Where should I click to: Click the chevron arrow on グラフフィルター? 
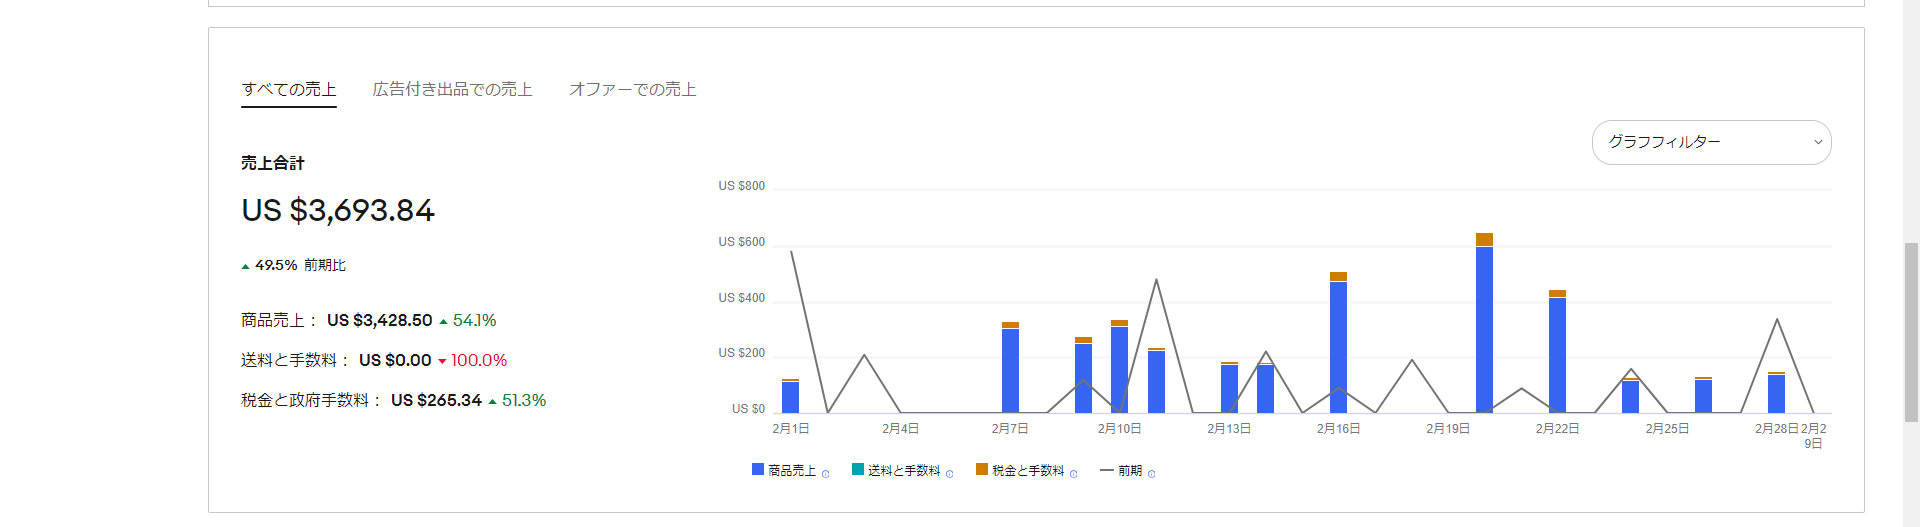[1817, 142]
